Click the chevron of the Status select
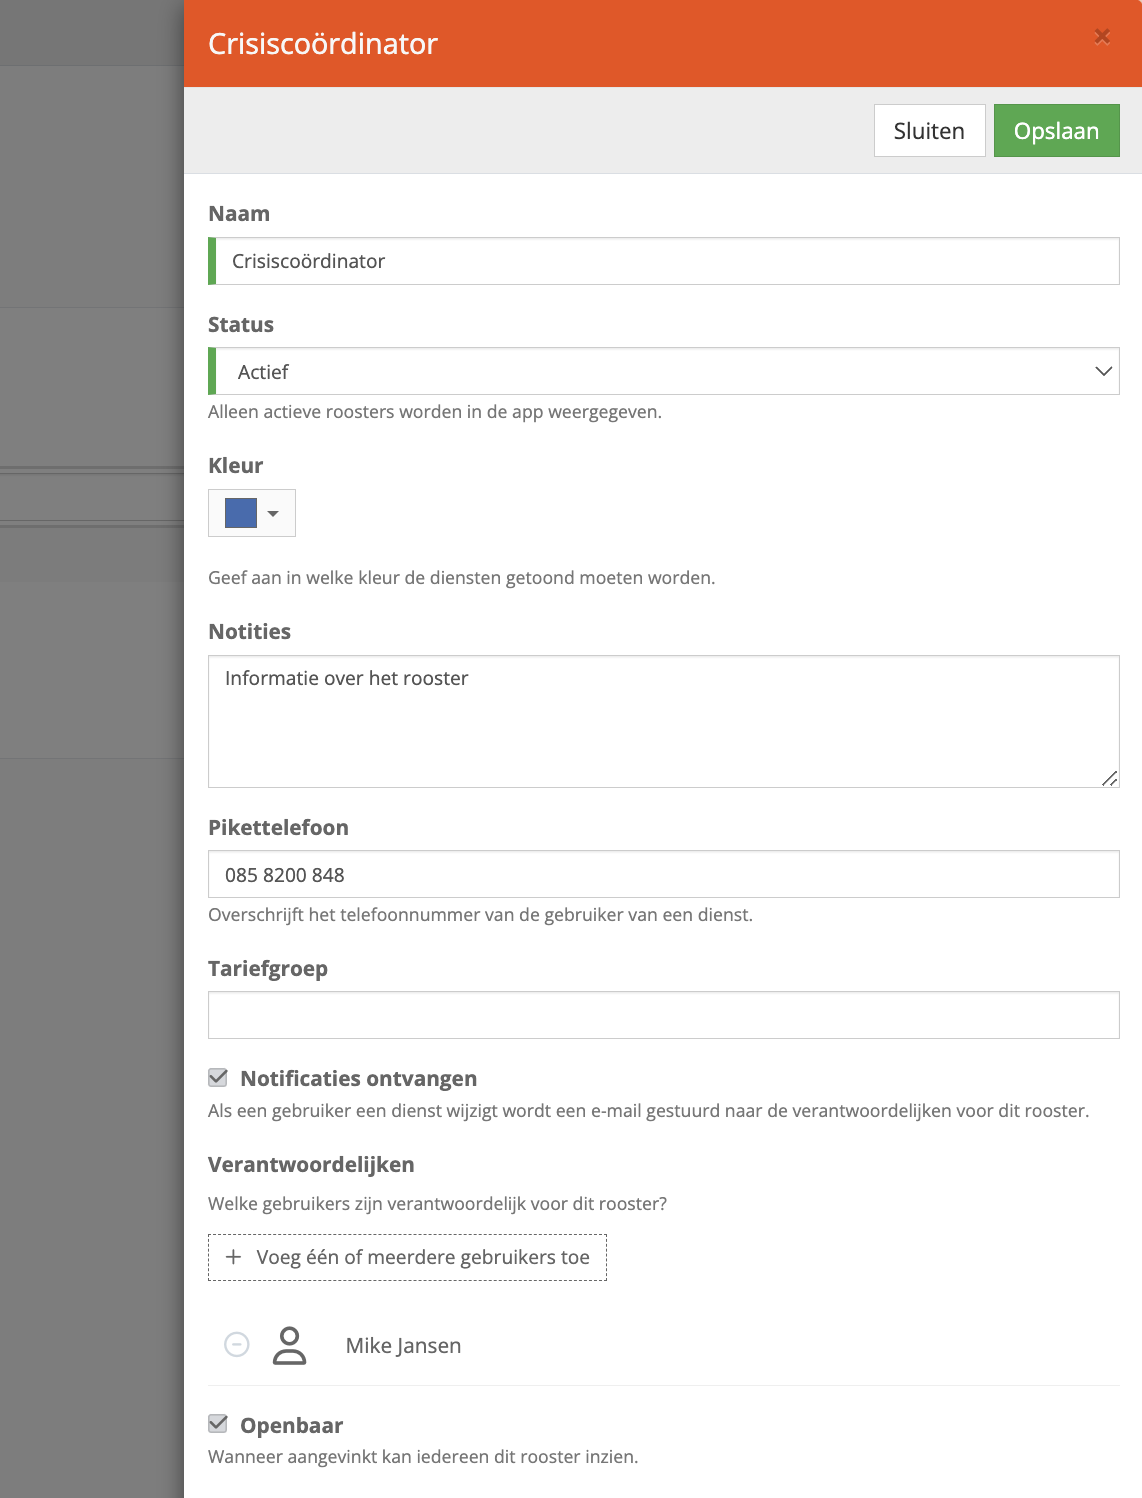The height and width of the screenshot is (1498, 1142). point(1103,371)
